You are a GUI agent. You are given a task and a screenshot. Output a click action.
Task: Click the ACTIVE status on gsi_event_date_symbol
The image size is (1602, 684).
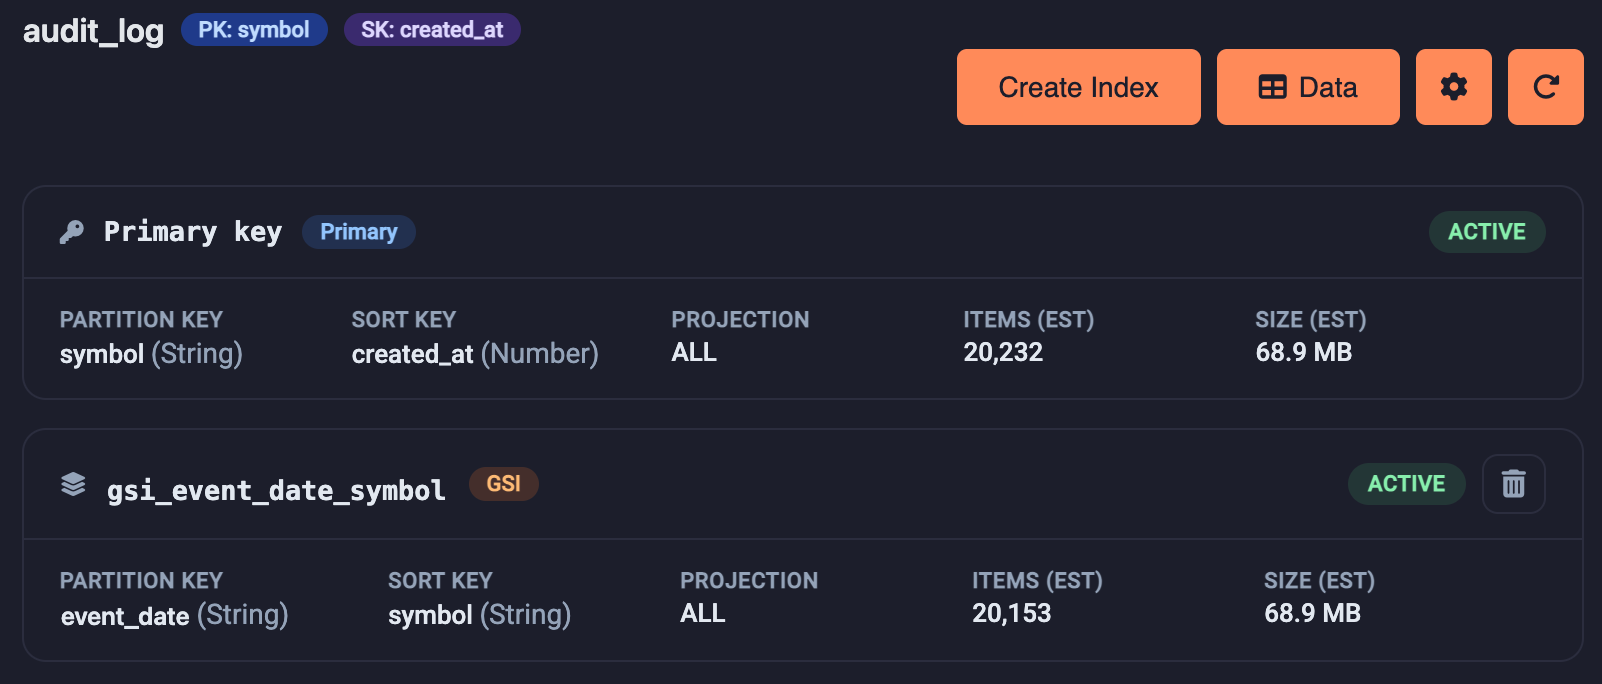(x=1406, y=484)
